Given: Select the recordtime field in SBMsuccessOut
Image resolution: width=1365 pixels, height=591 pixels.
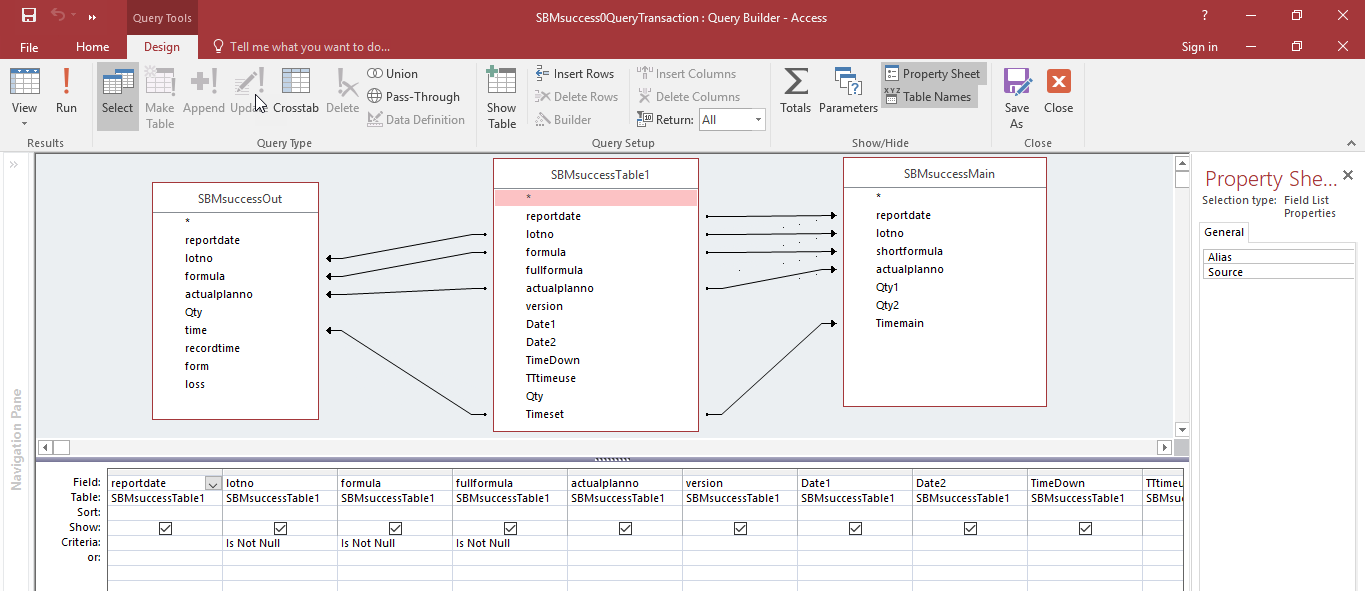Looking at the screenshot, I should point(212,348).
